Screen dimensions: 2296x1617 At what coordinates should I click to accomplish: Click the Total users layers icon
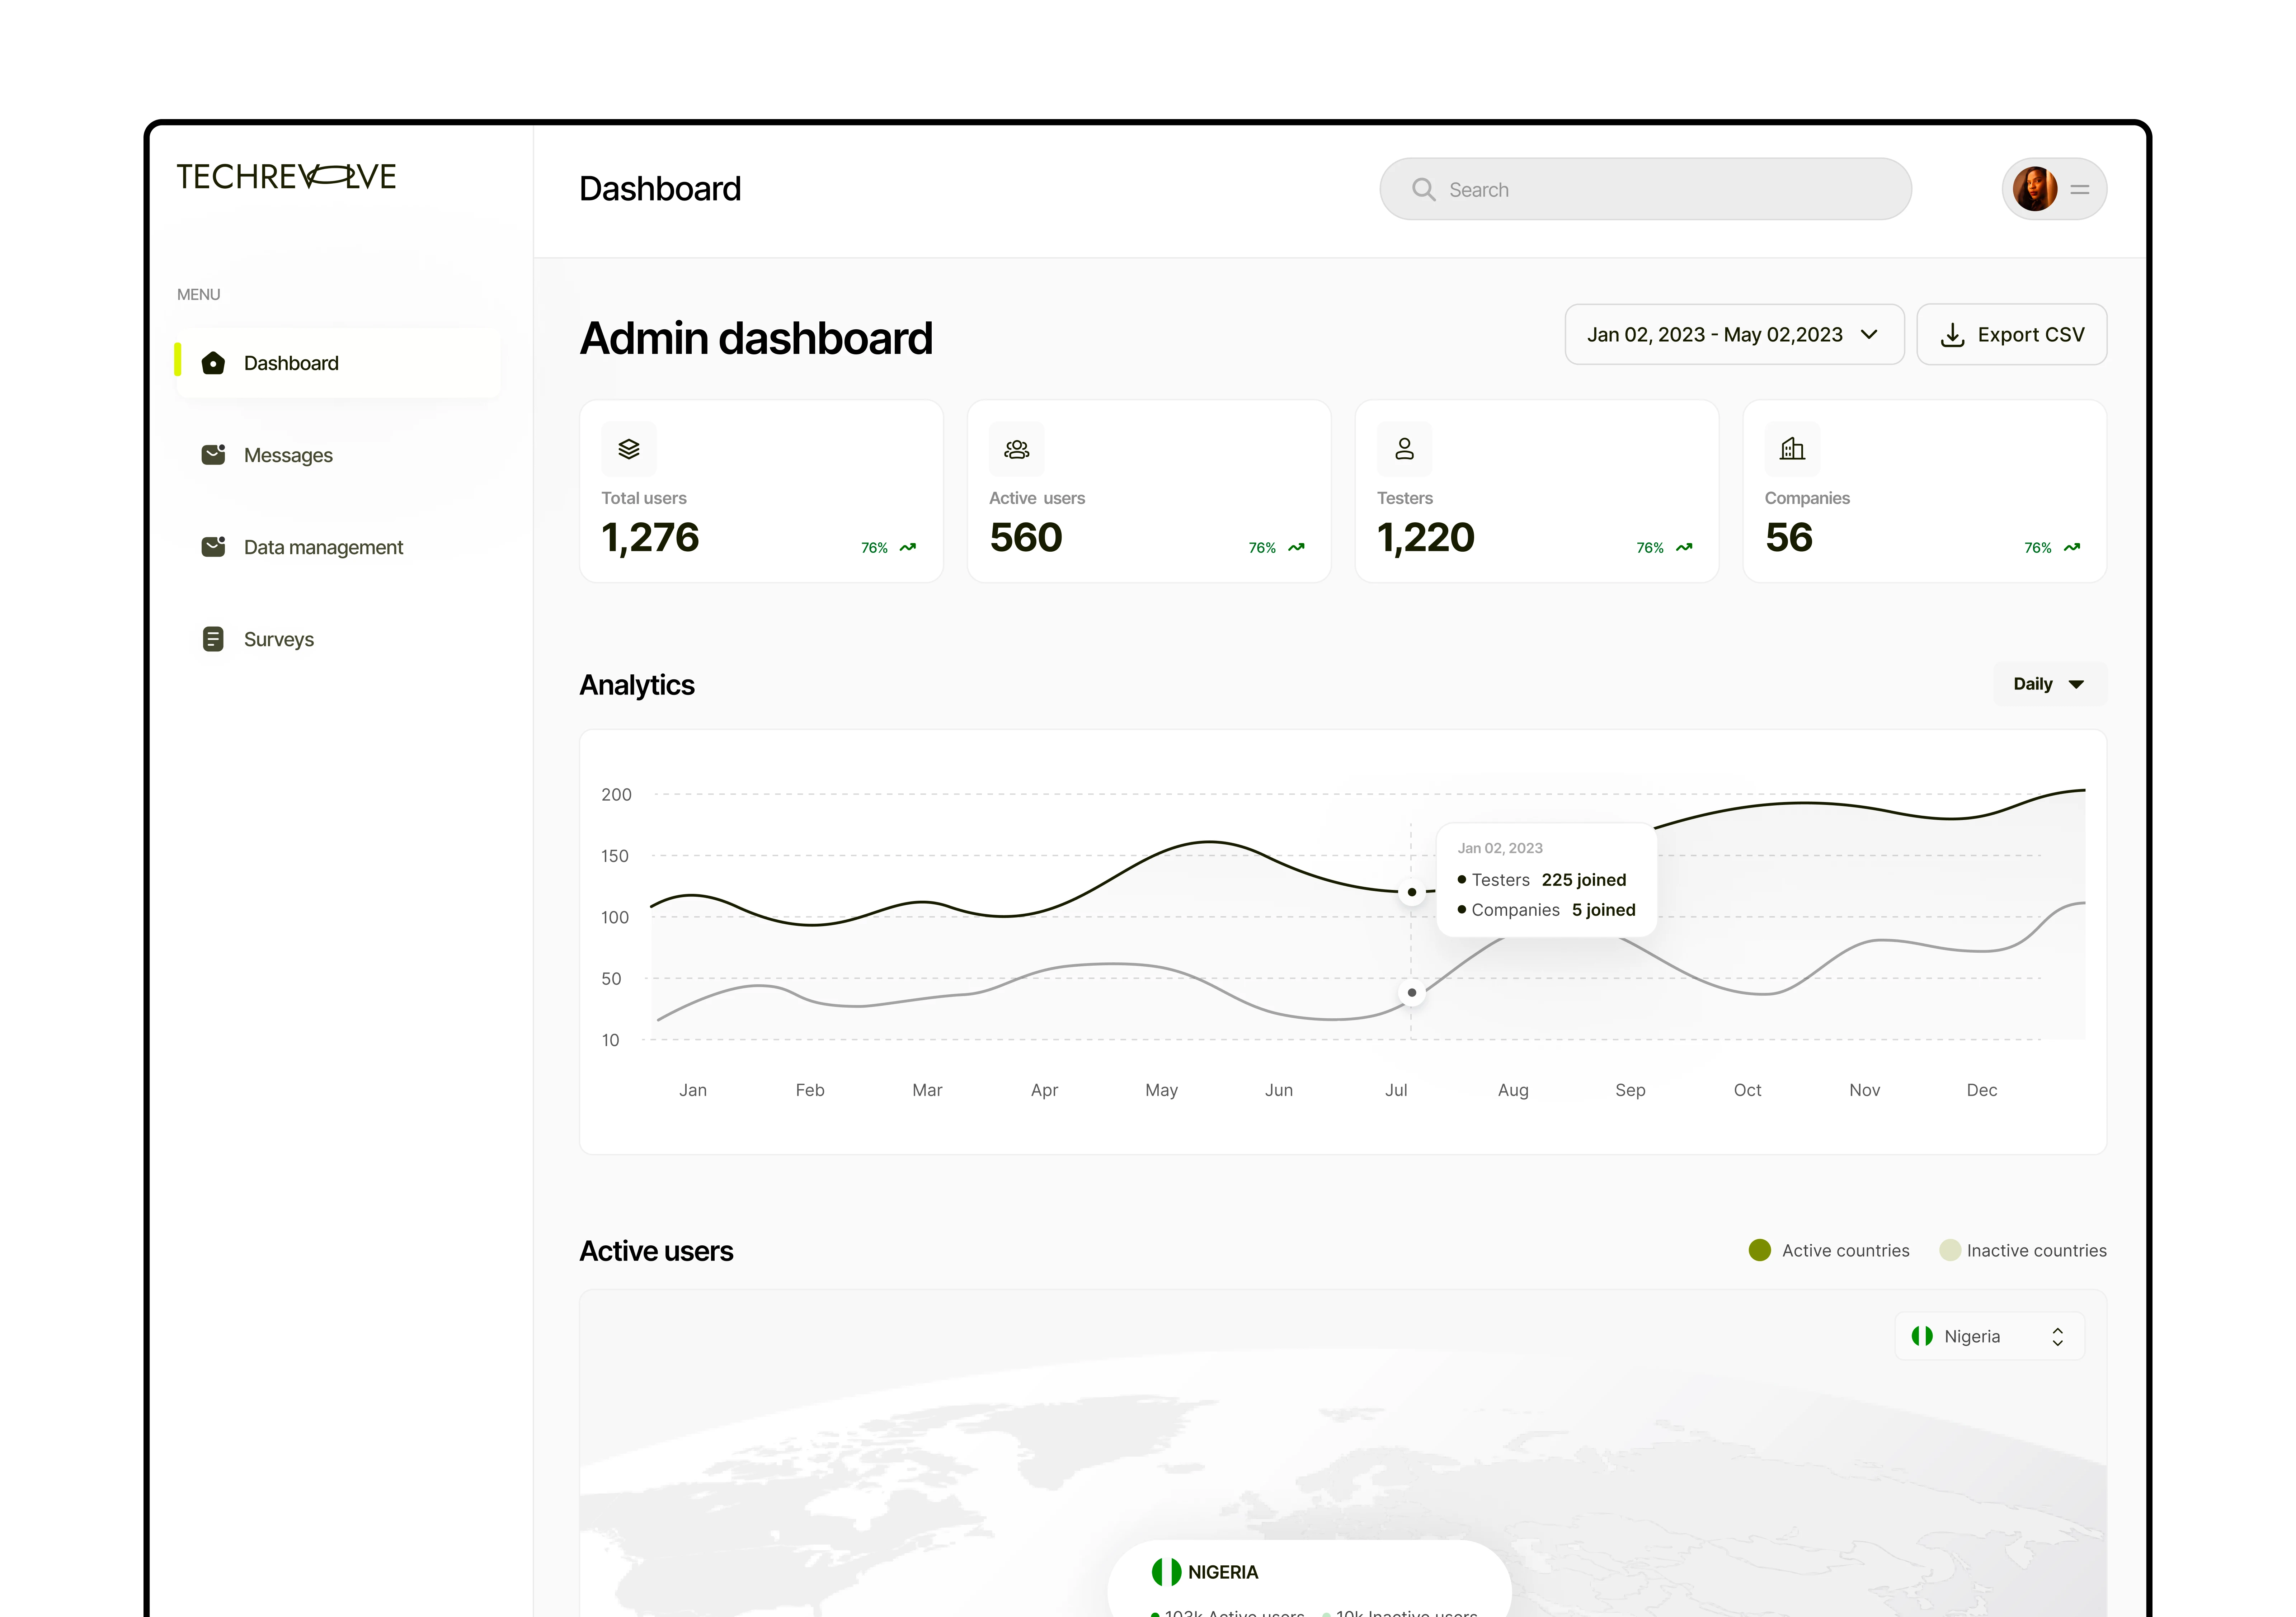coord(628,449)
